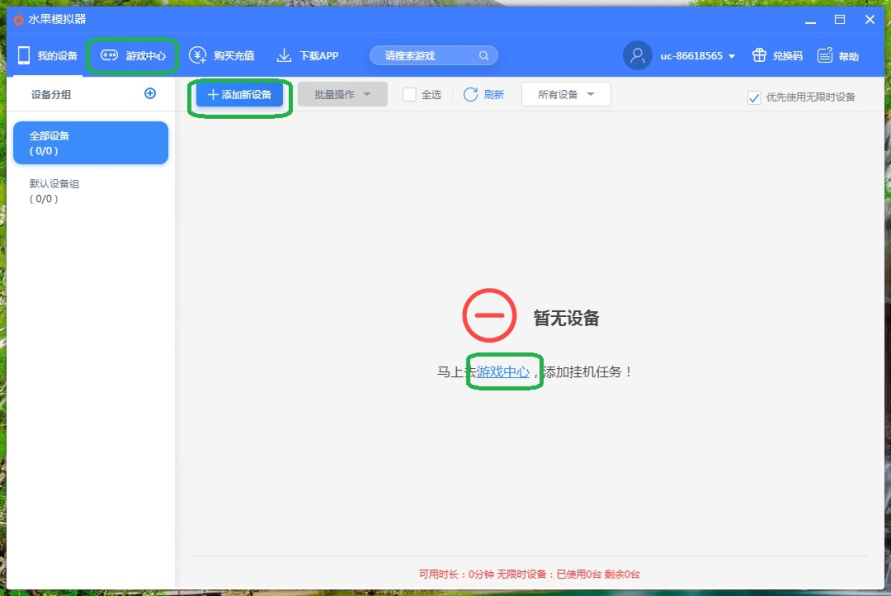The image size is (891, 596).
Task: Open 兑换码 gift redemption
Action: pos(777,56)
